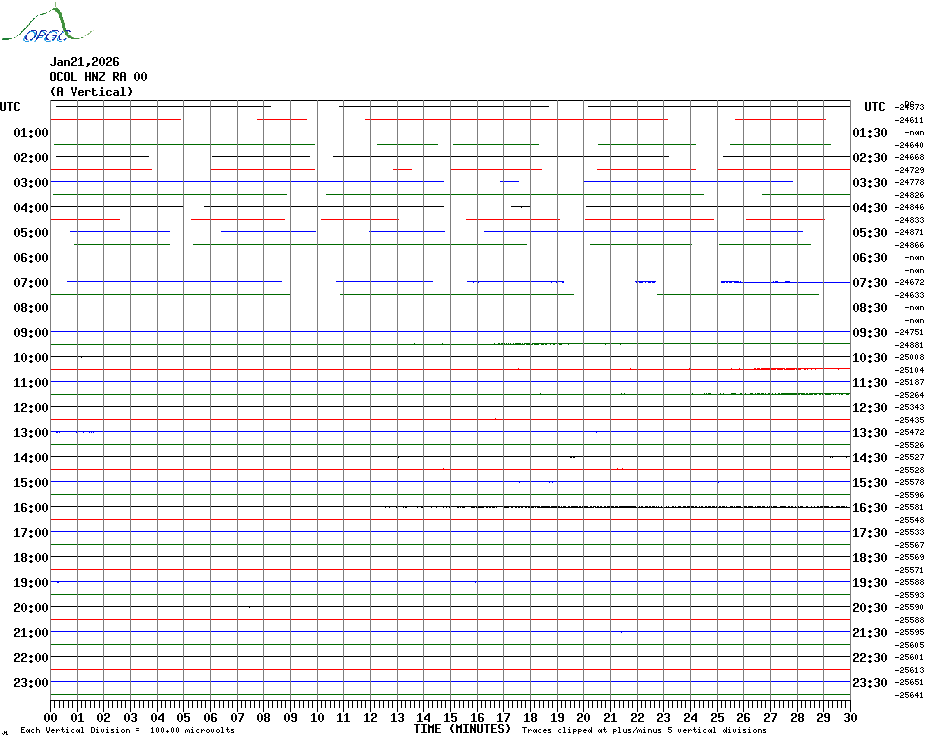Click the OCOL HNZ RA 00 station label
The height and width of the screenshot is (744, 930).
98,77
